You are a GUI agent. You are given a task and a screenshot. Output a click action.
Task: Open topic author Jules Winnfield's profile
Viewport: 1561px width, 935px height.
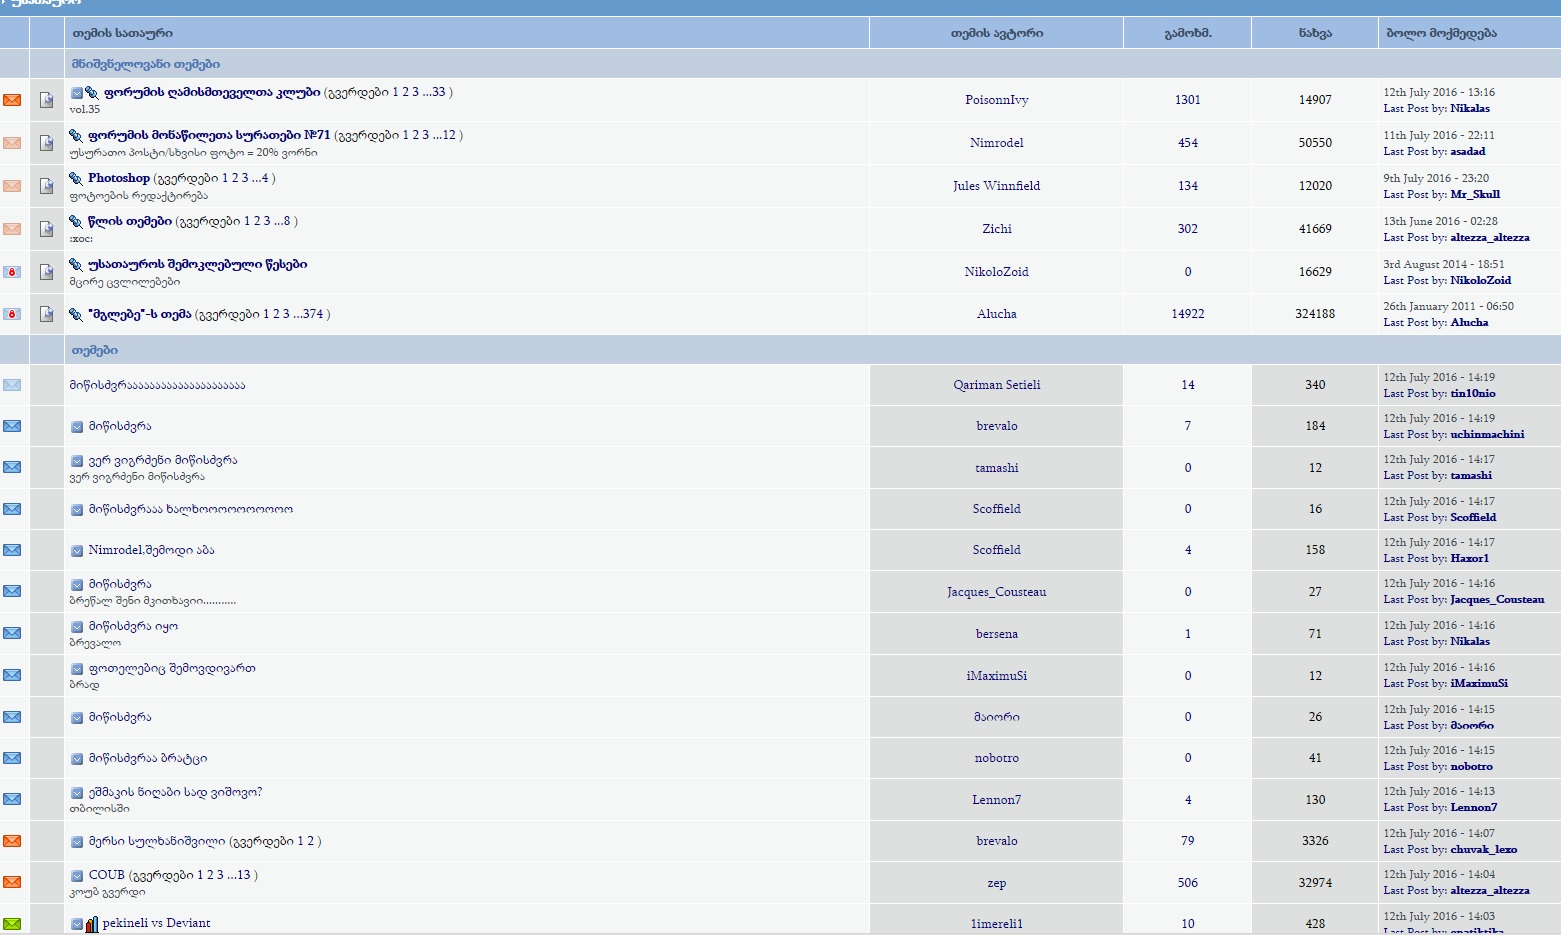(997, 186)
